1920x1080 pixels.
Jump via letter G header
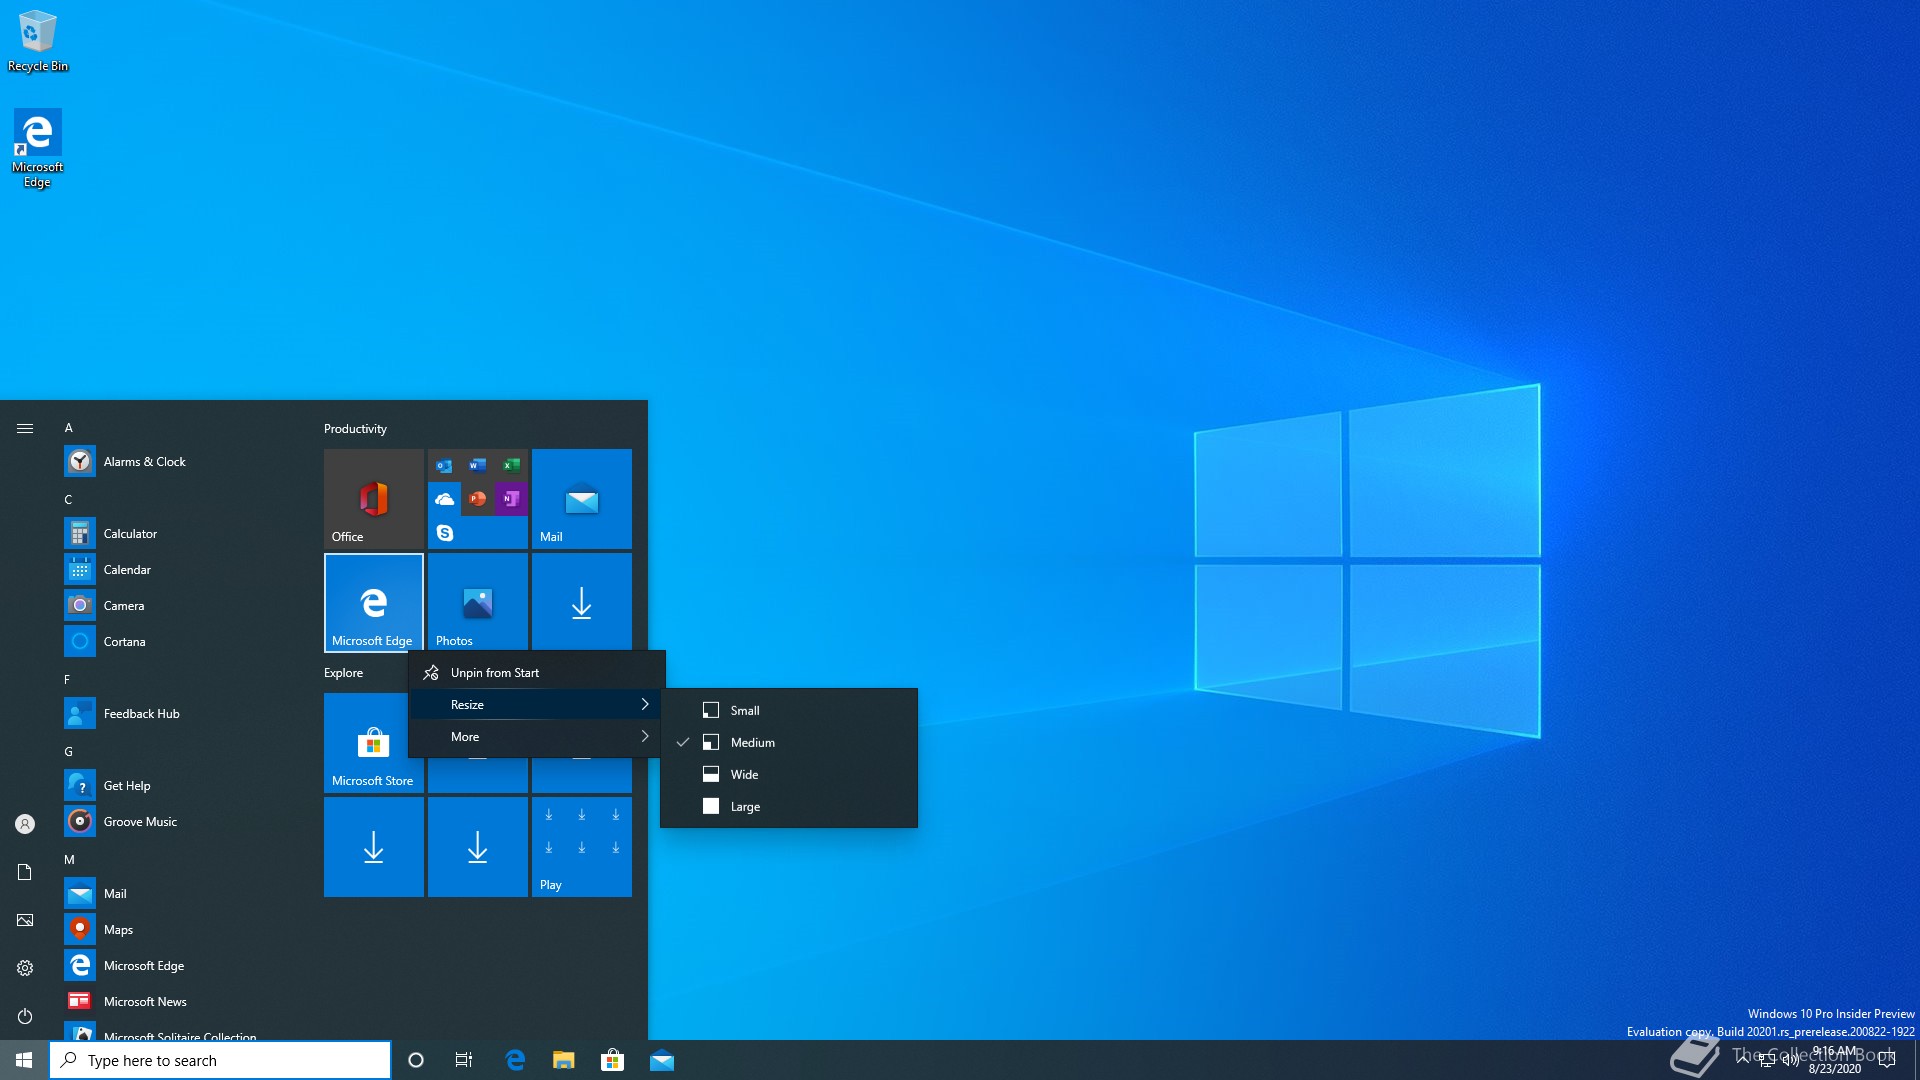click(69, 751)
